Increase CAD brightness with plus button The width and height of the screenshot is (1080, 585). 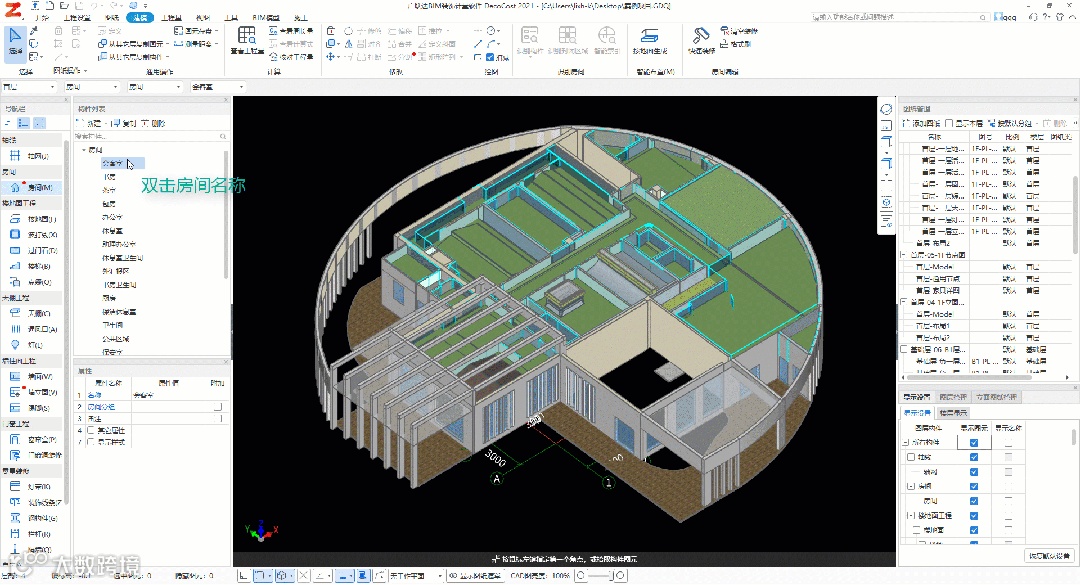620,576
